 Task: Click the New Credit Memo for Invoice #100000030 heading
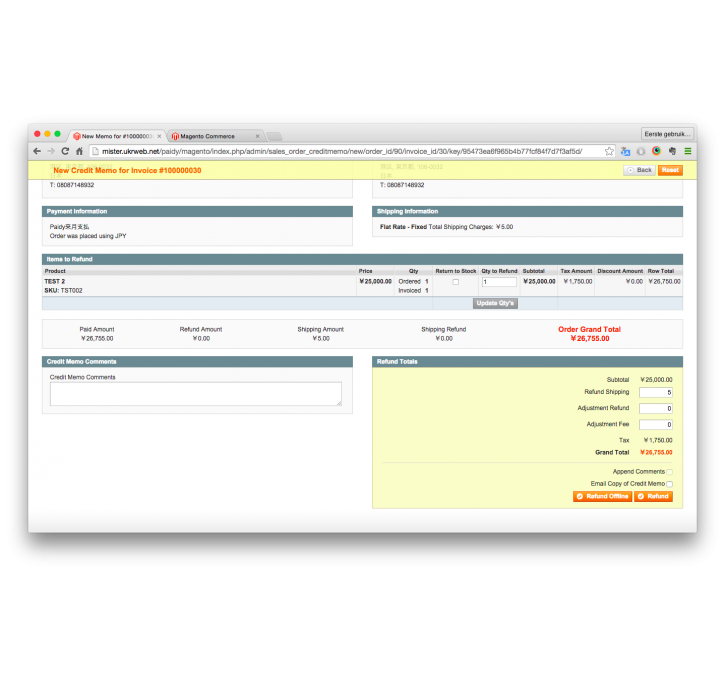127,171
